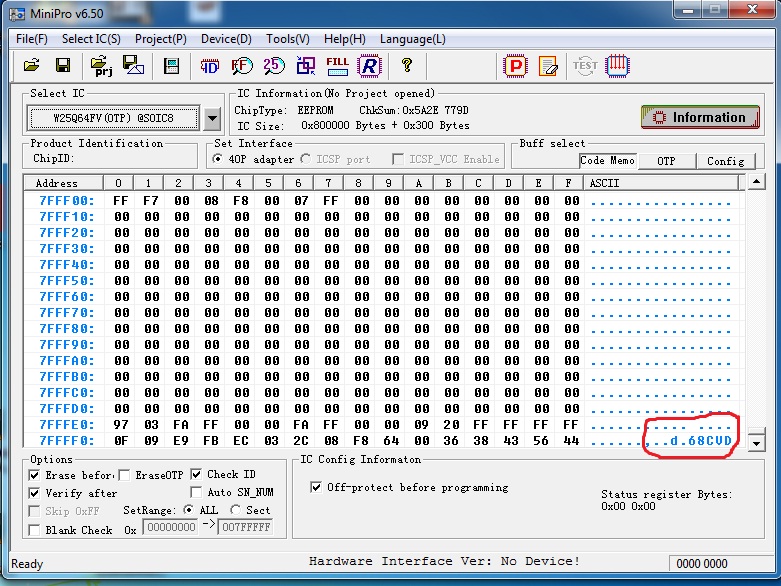The width and height of the screenshot is (781, 586).
Task: Click the P program chip icon
Action: tap(514, 66)
